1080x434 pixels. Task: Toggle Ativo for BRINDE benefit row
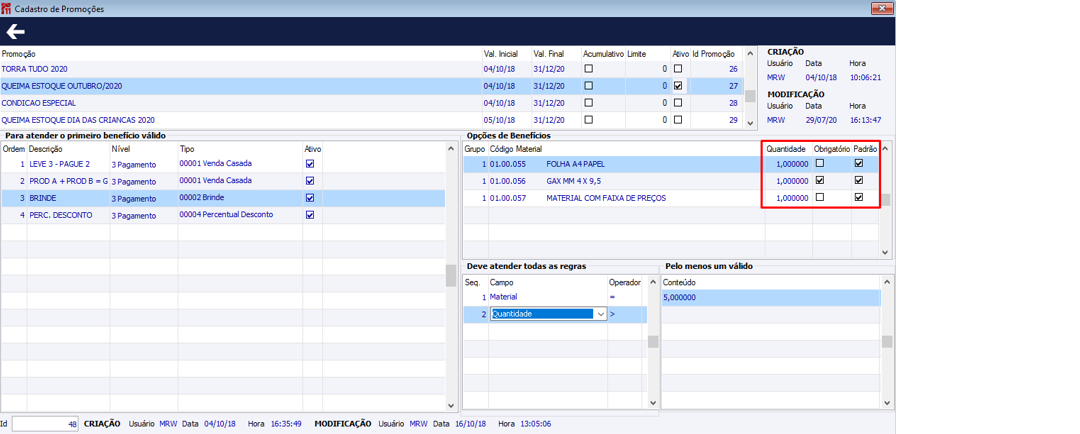pos(310,198)
